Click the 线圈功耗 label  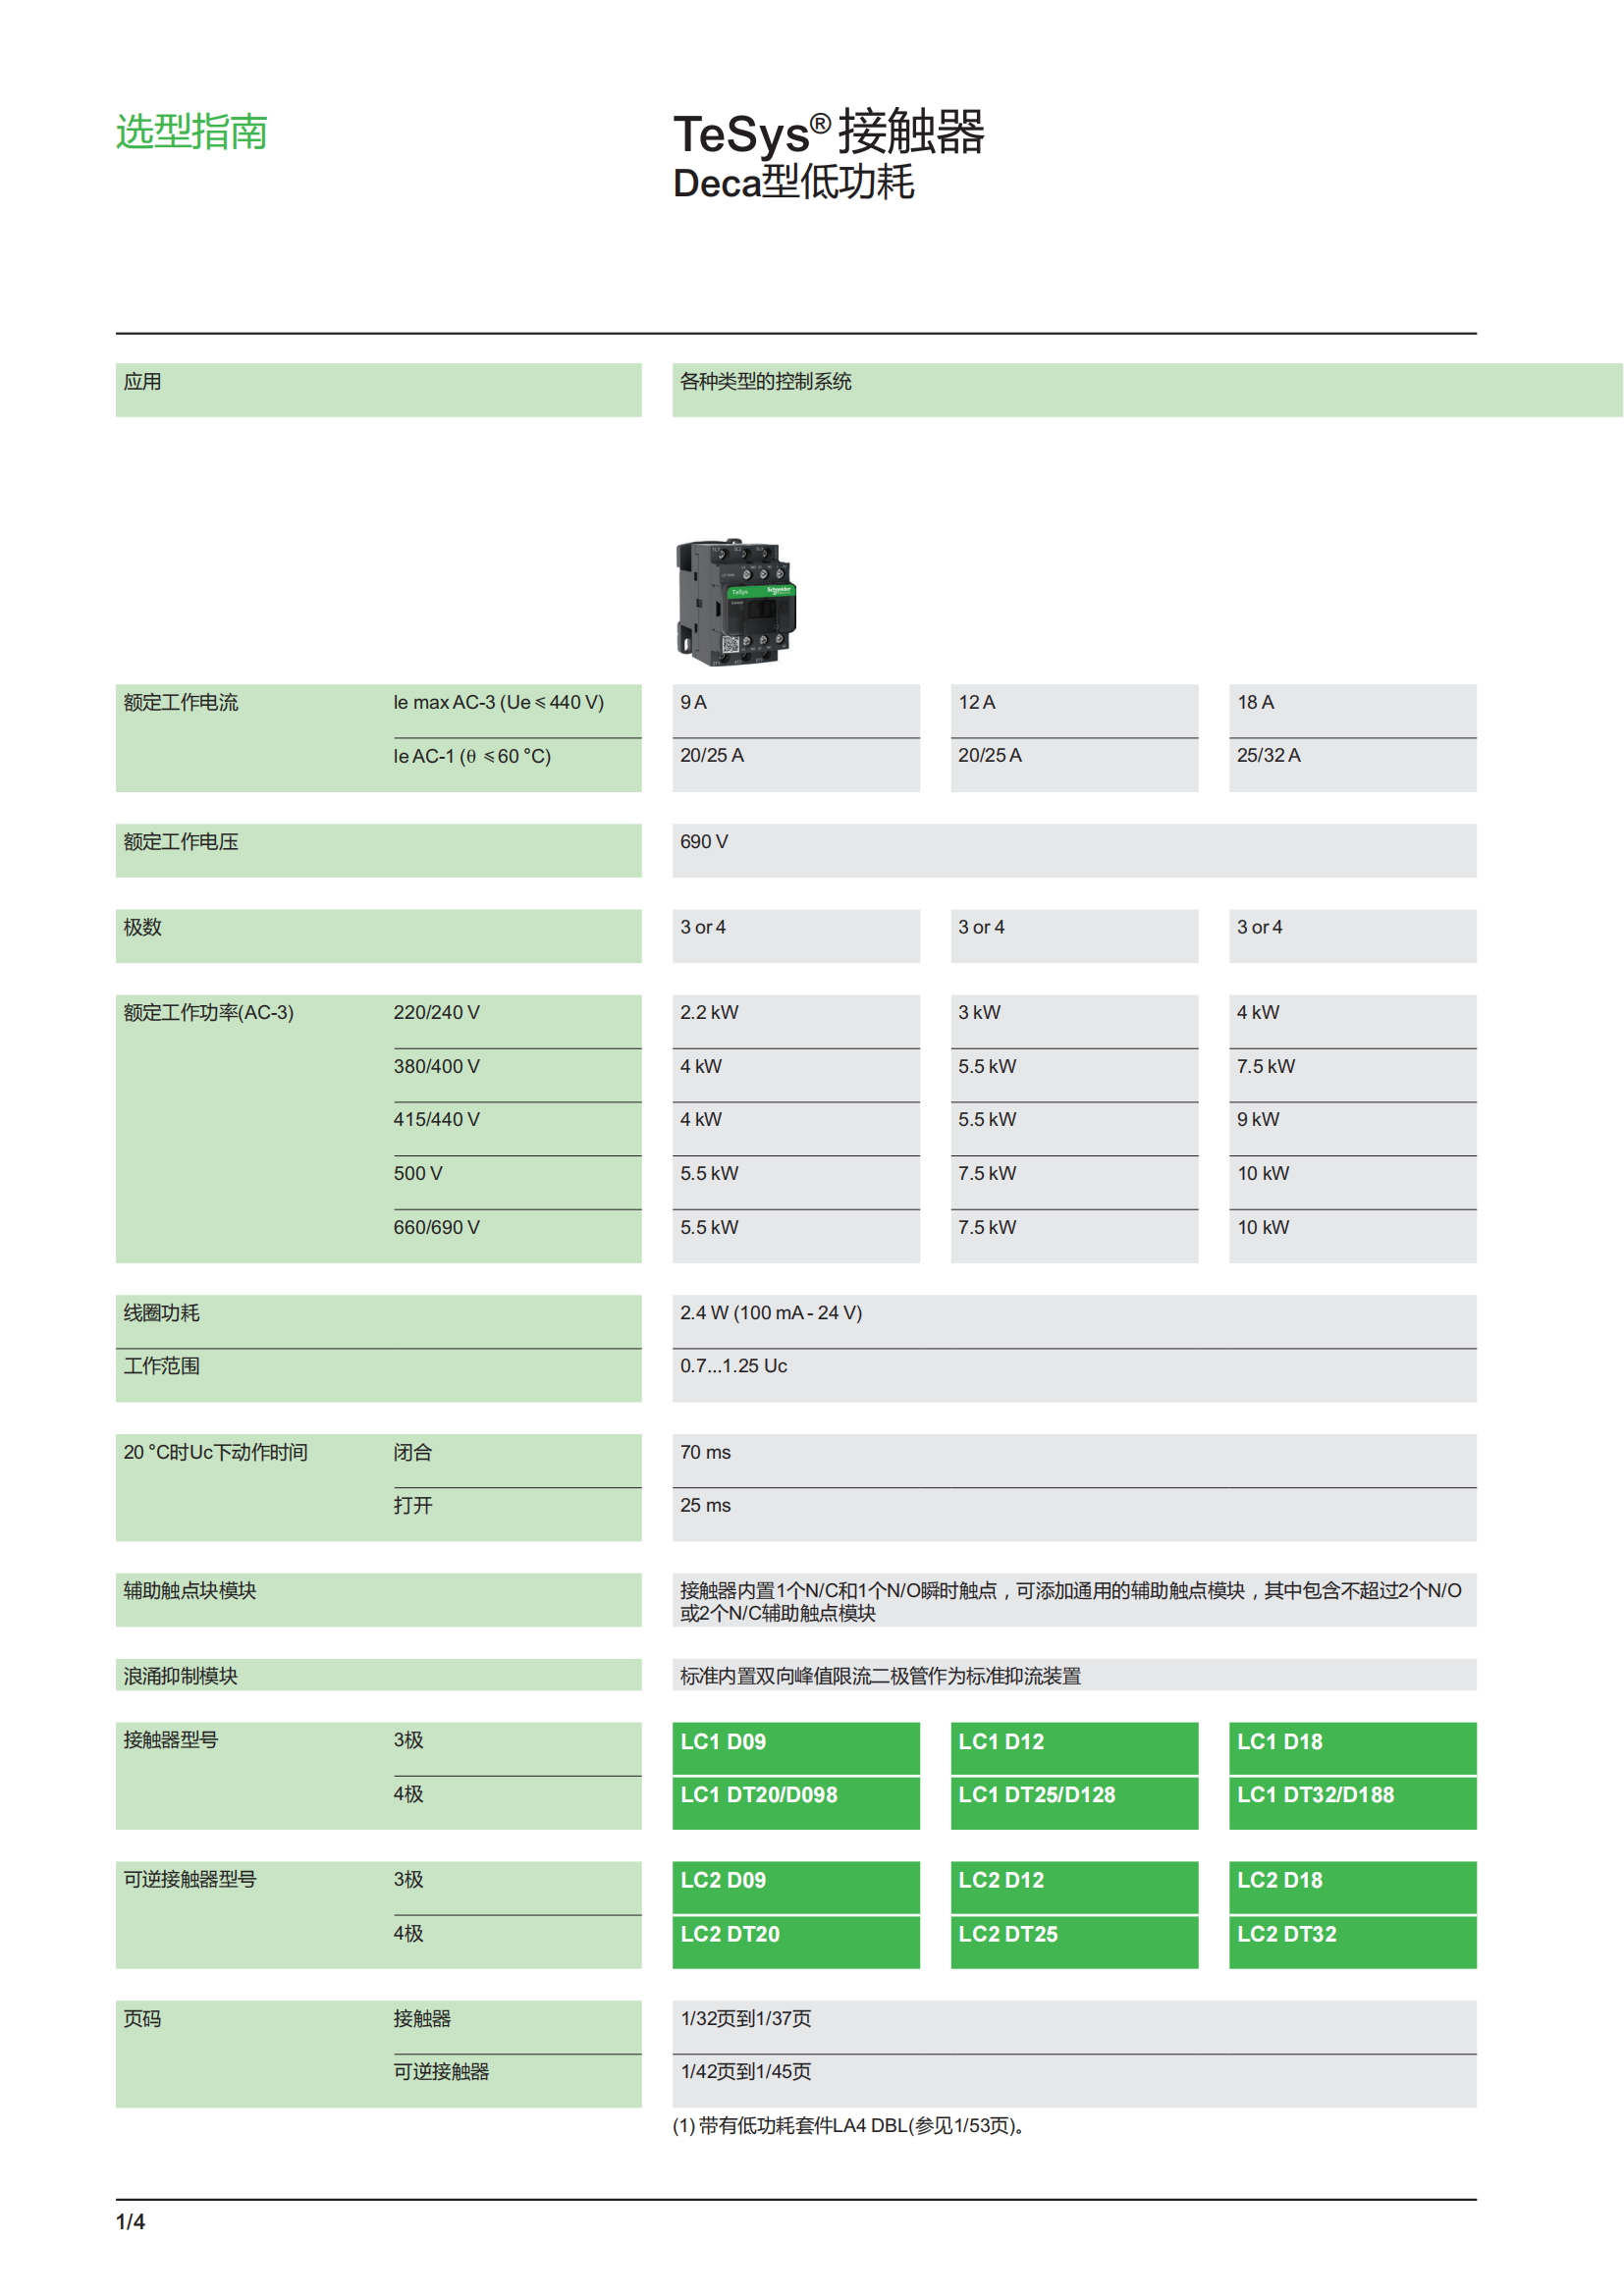161,1313
